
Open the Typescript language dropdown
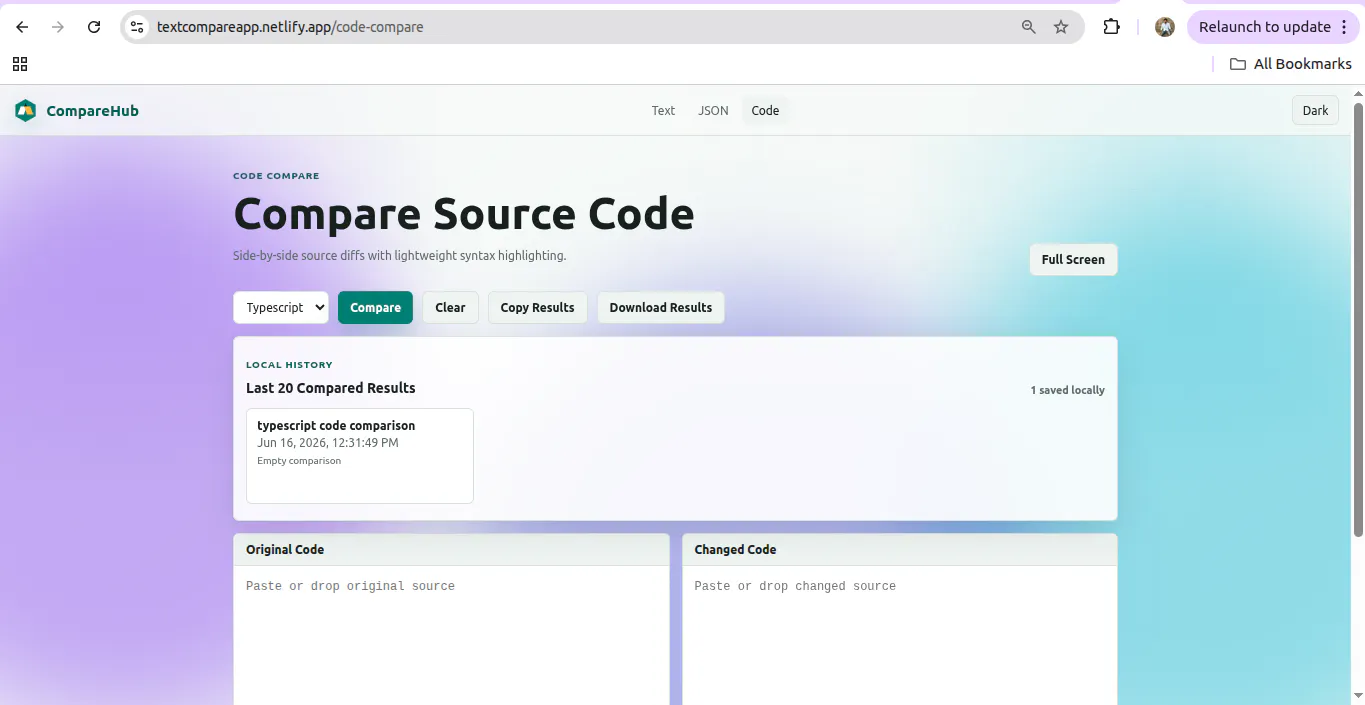(281, 308)
